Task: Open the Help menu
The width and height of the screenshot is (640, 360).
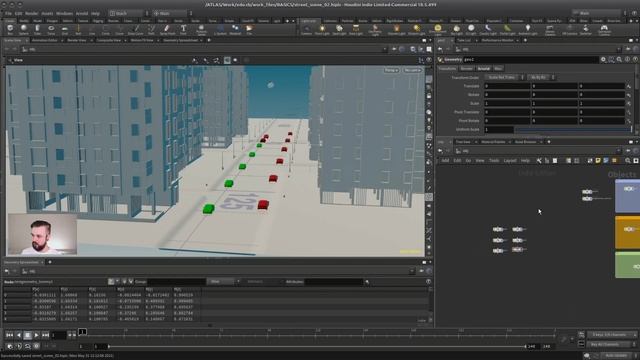Action: tap(95, 13)
